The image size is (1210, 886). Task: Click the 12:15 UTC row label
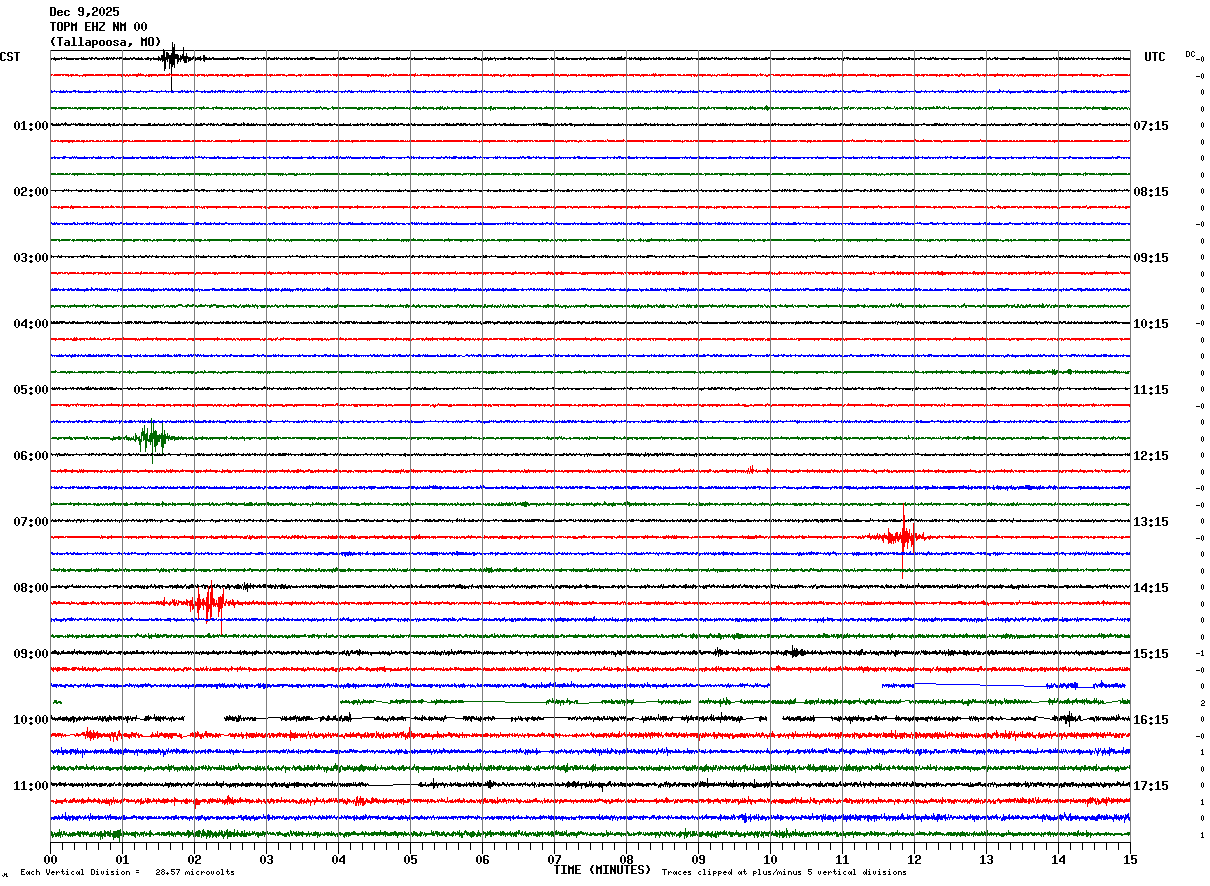coord(1151,456)
